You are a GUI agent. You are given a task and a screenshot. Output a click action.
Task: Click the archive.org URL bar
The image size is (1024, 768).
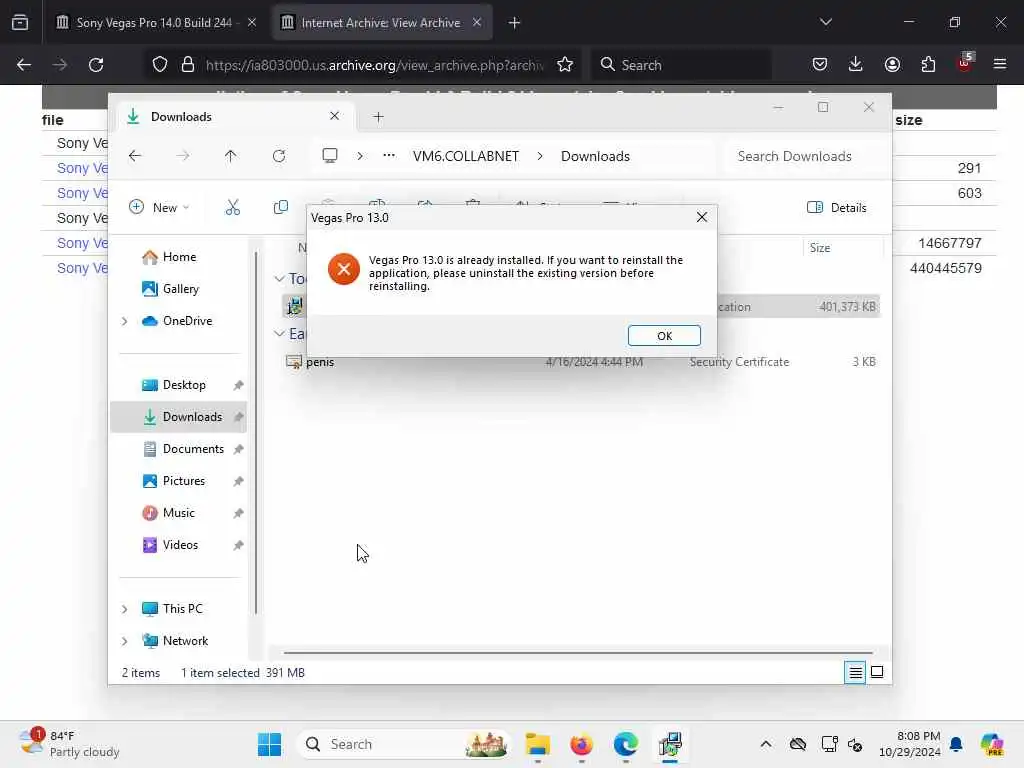click(374, 65)
